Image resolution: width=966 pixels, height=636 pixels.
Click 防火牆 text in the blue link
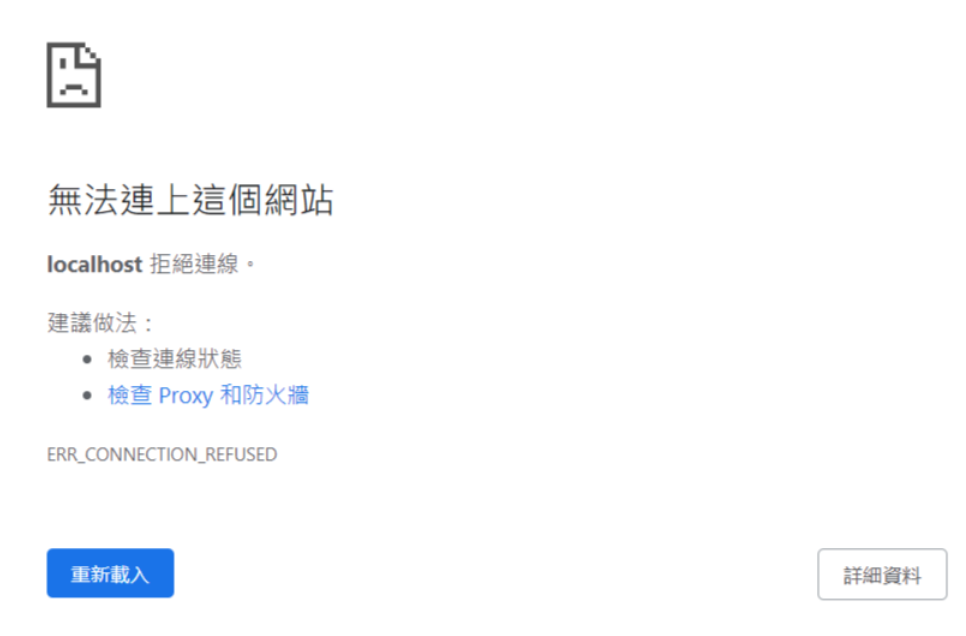click(x=276, y=394)
